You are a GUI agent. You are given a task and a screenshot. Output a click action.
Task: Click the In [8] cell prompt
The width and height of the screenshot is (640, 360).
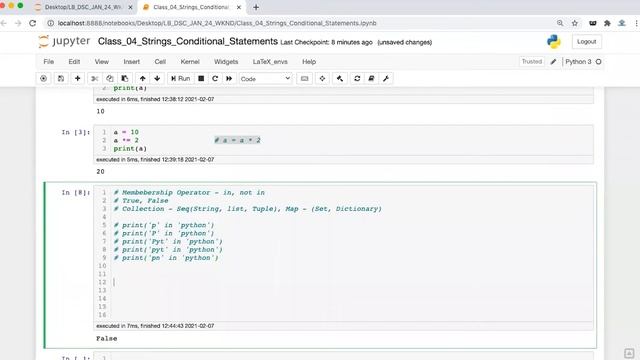click(x=76, y=193)
